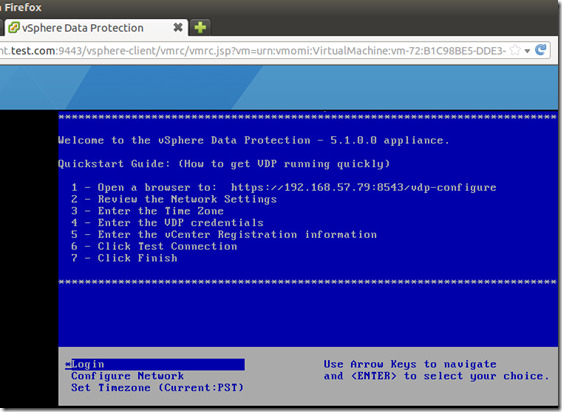The image size is (562, 412).
Task: Select Login menu entry in console
Action: [x=155, y=364]
